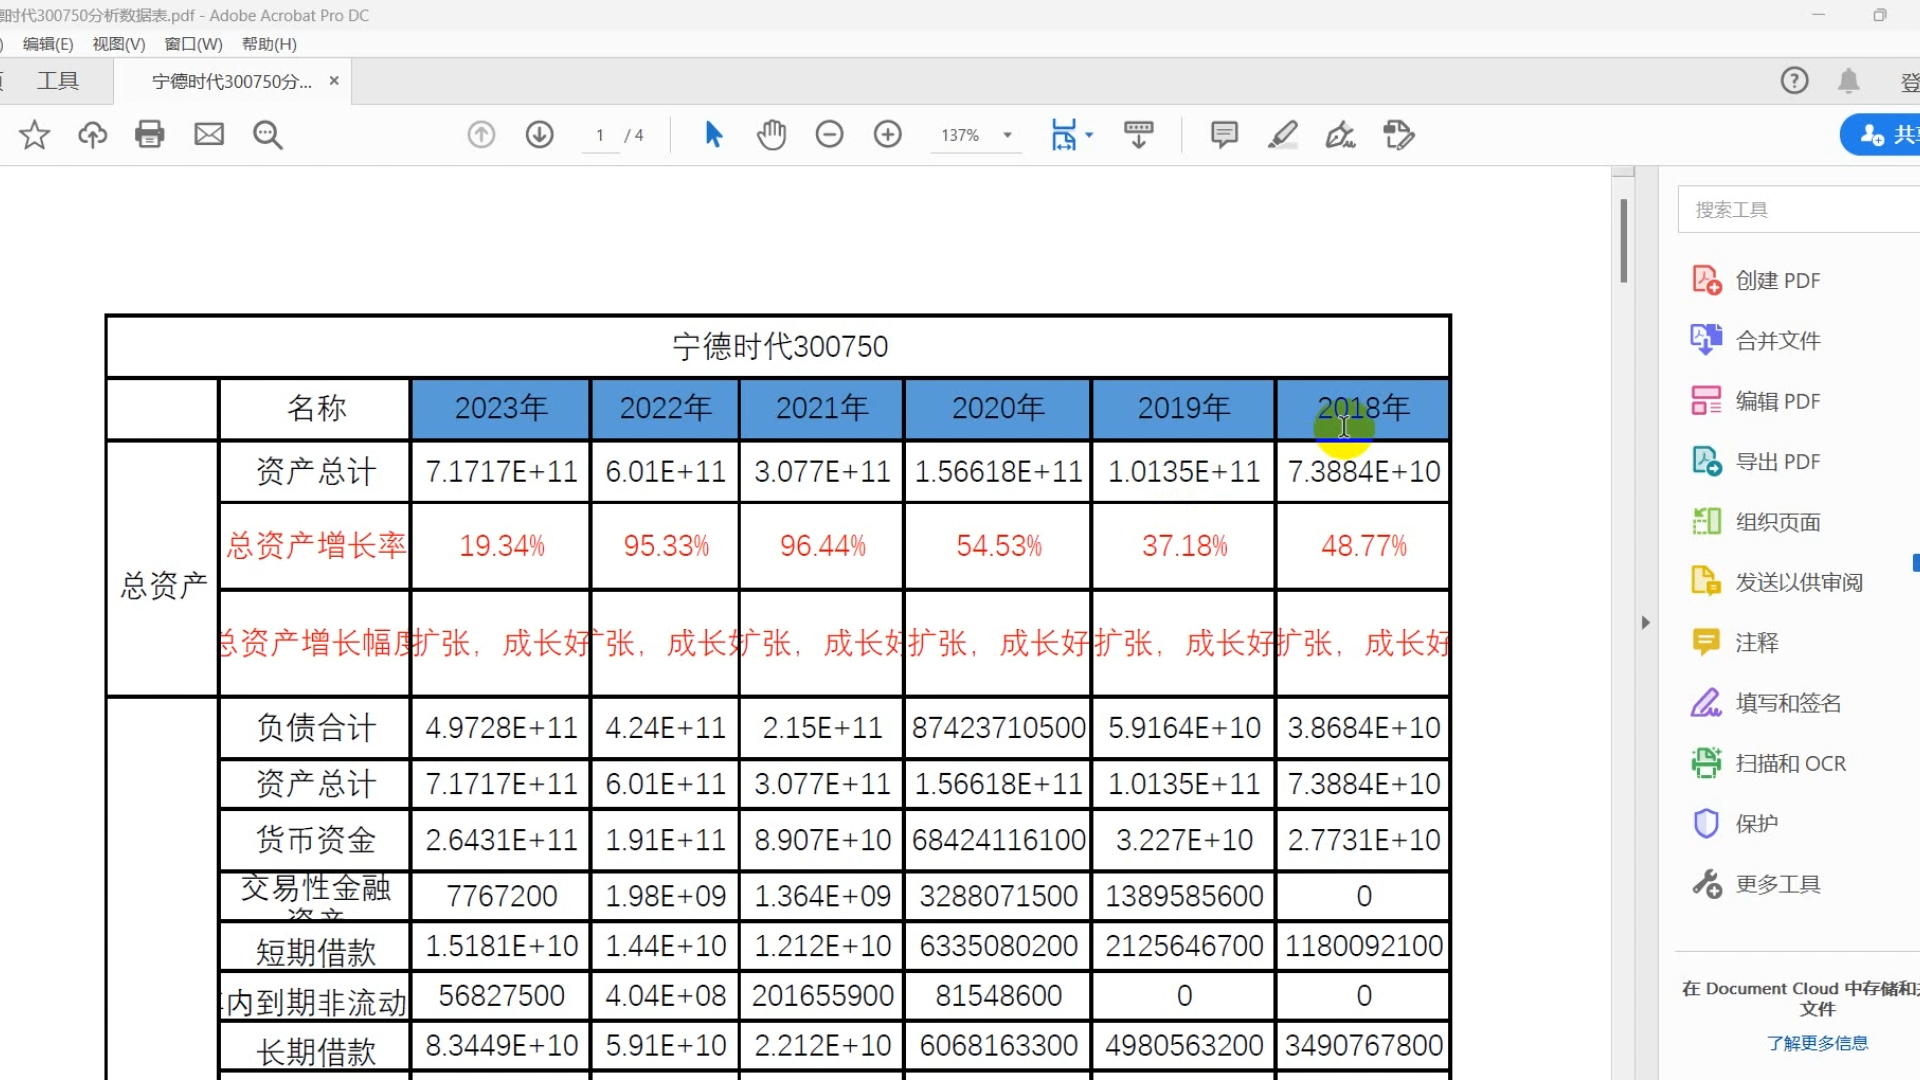Screen dimensions: 1920x1080
Task: Upload file to cloud with the cloud icon
Action: 92,135
